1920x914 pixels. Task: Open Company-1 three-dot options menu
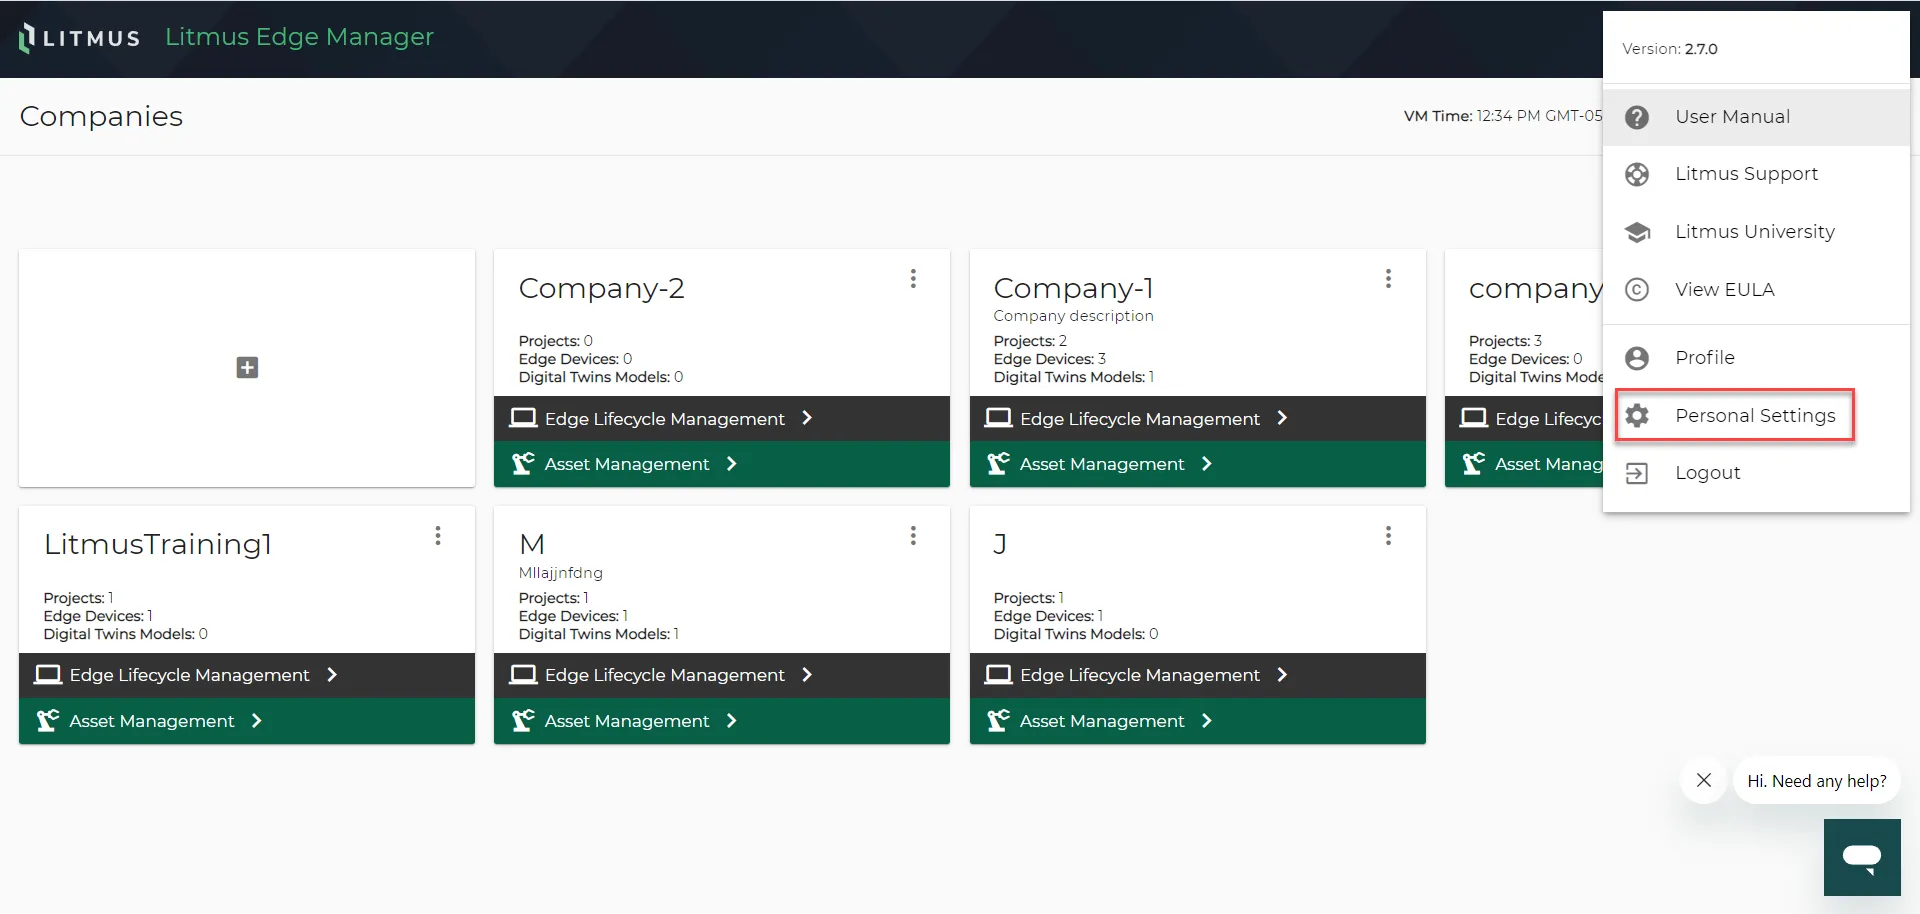pos(1388,279)
